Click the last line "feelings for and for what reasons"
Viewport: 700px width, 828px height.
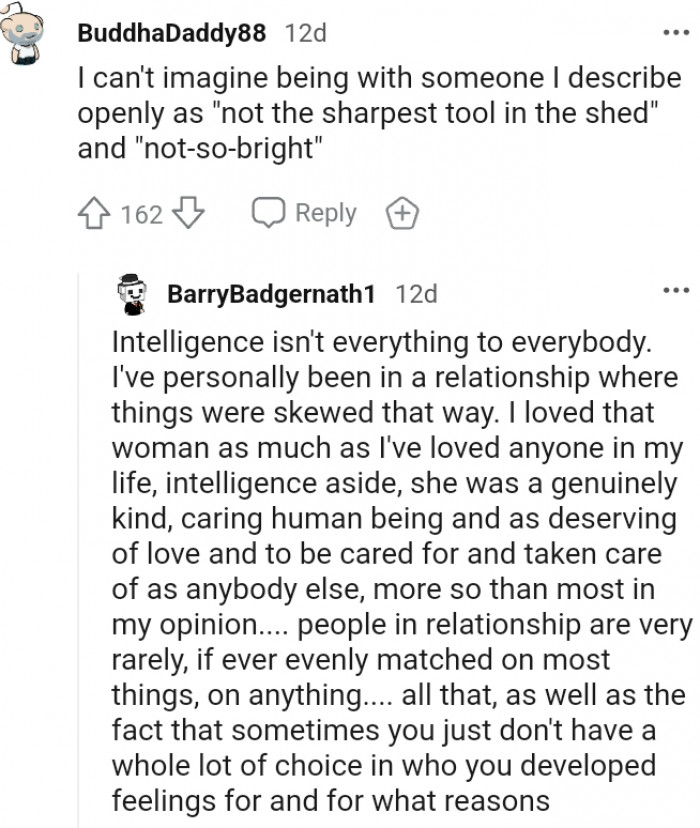pyautogui.click(x=330, y=802)
